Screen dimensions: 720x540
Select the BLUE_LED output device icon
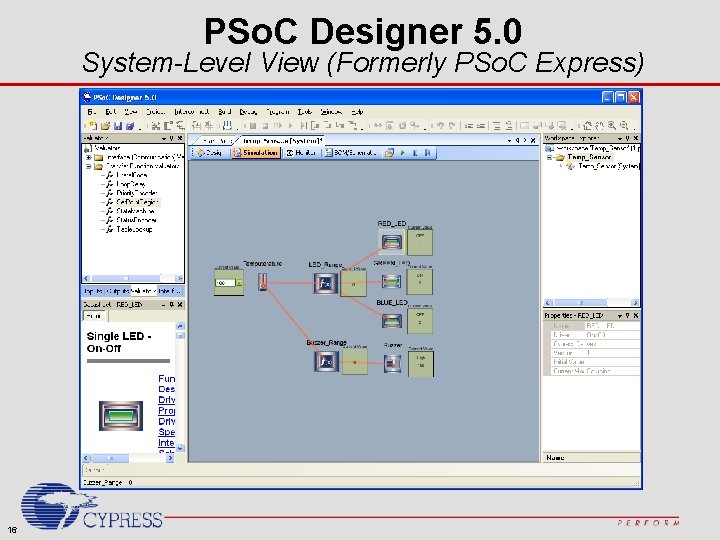click(392, 321)
